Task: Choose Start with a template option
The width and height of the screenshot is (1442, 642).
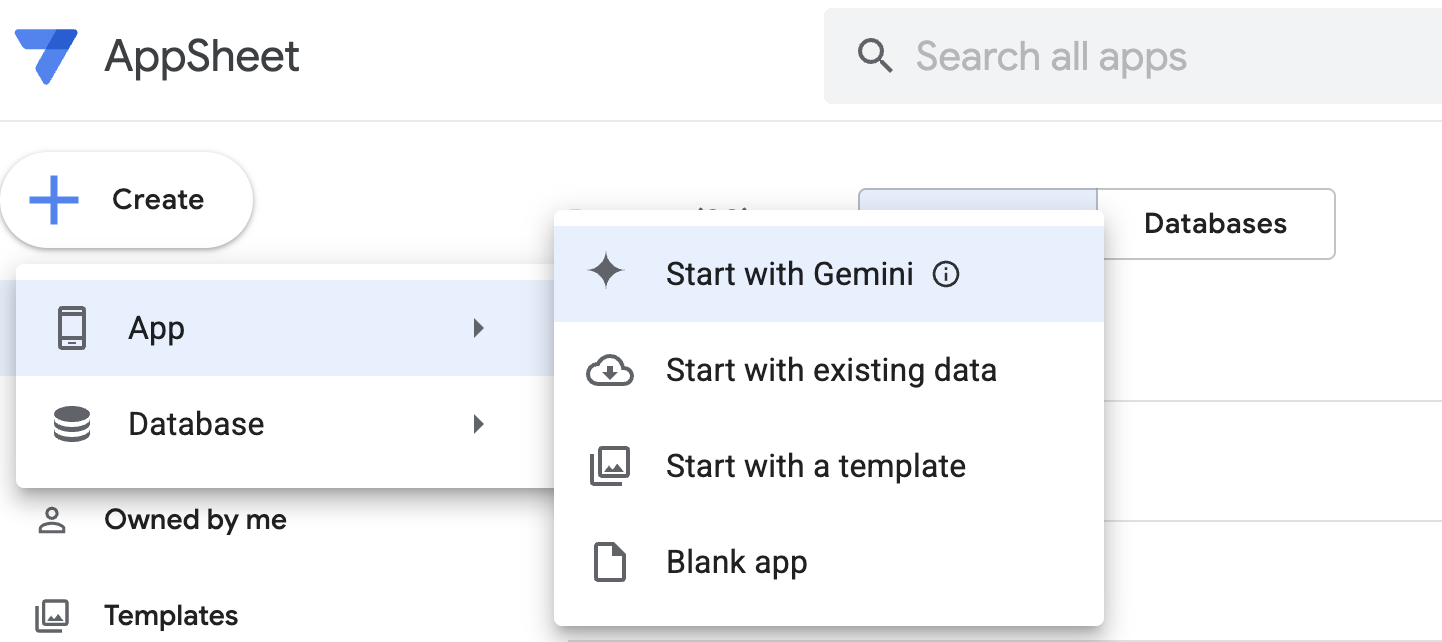Action: click(815, 466)
